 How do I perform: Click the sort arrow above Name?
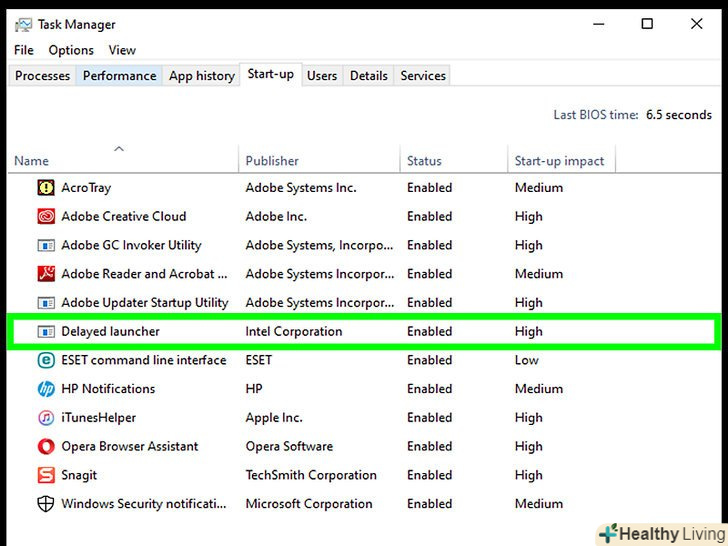(119, 149)
